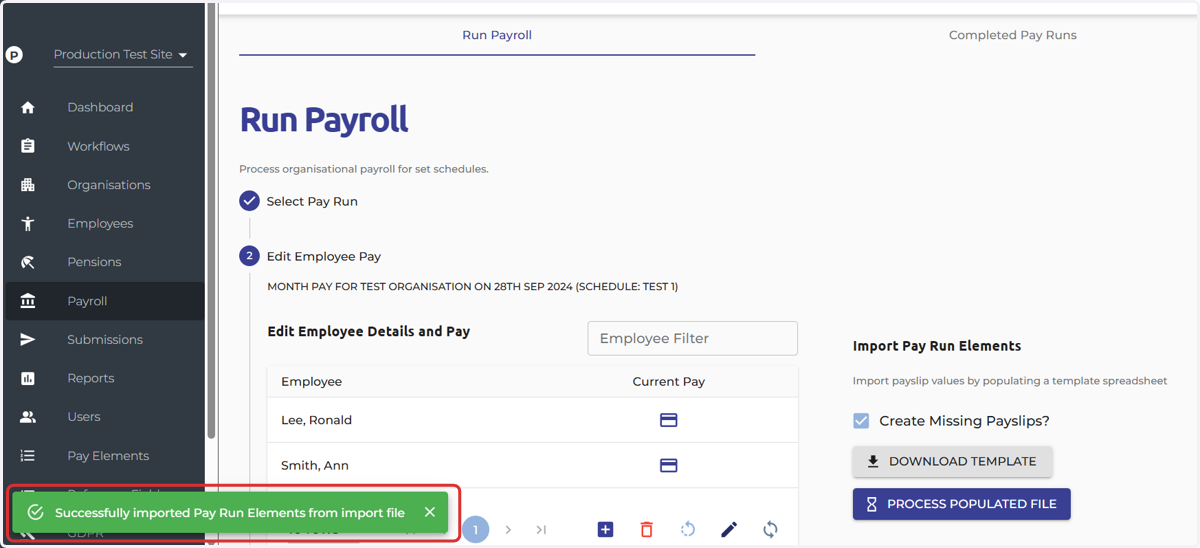The image size is (1200, 548).
Task: Open Employees from the sidebar menu
Action: click(100, 224)
